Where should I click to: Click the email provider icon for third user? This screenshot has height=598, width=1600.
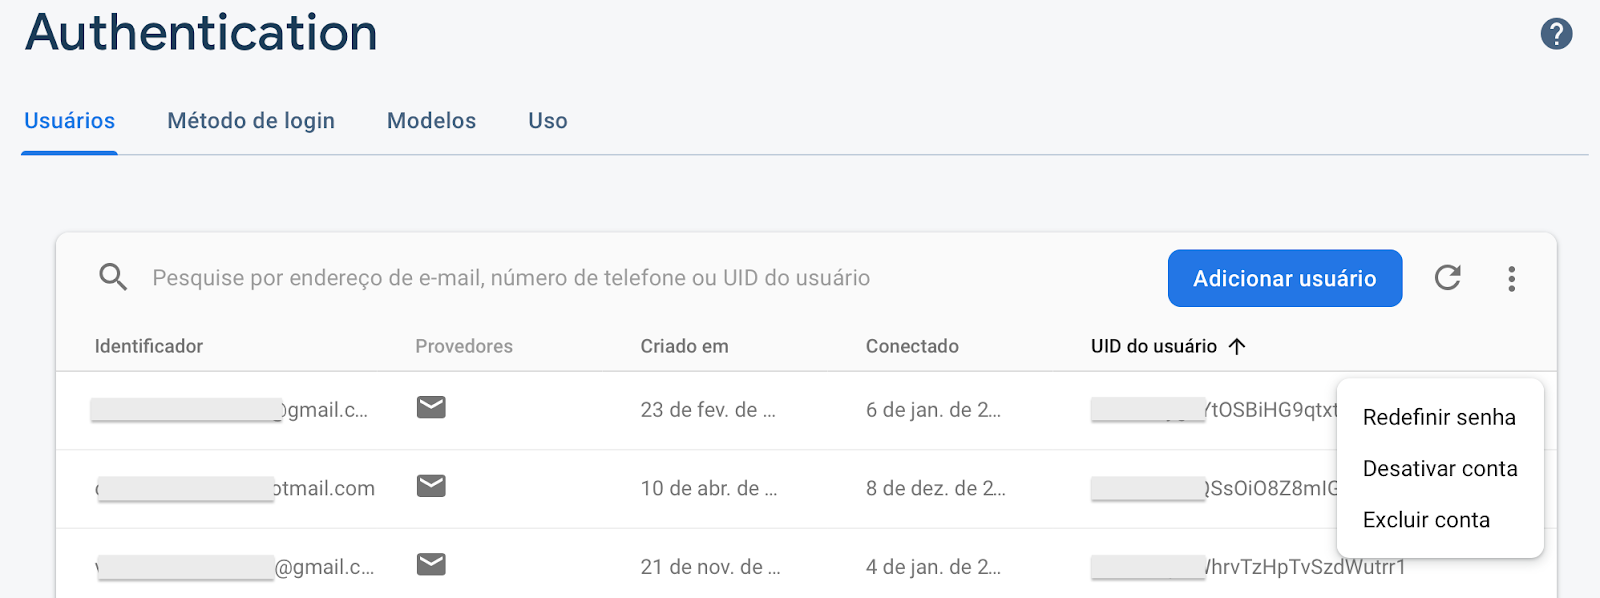[x=431, y=564]
